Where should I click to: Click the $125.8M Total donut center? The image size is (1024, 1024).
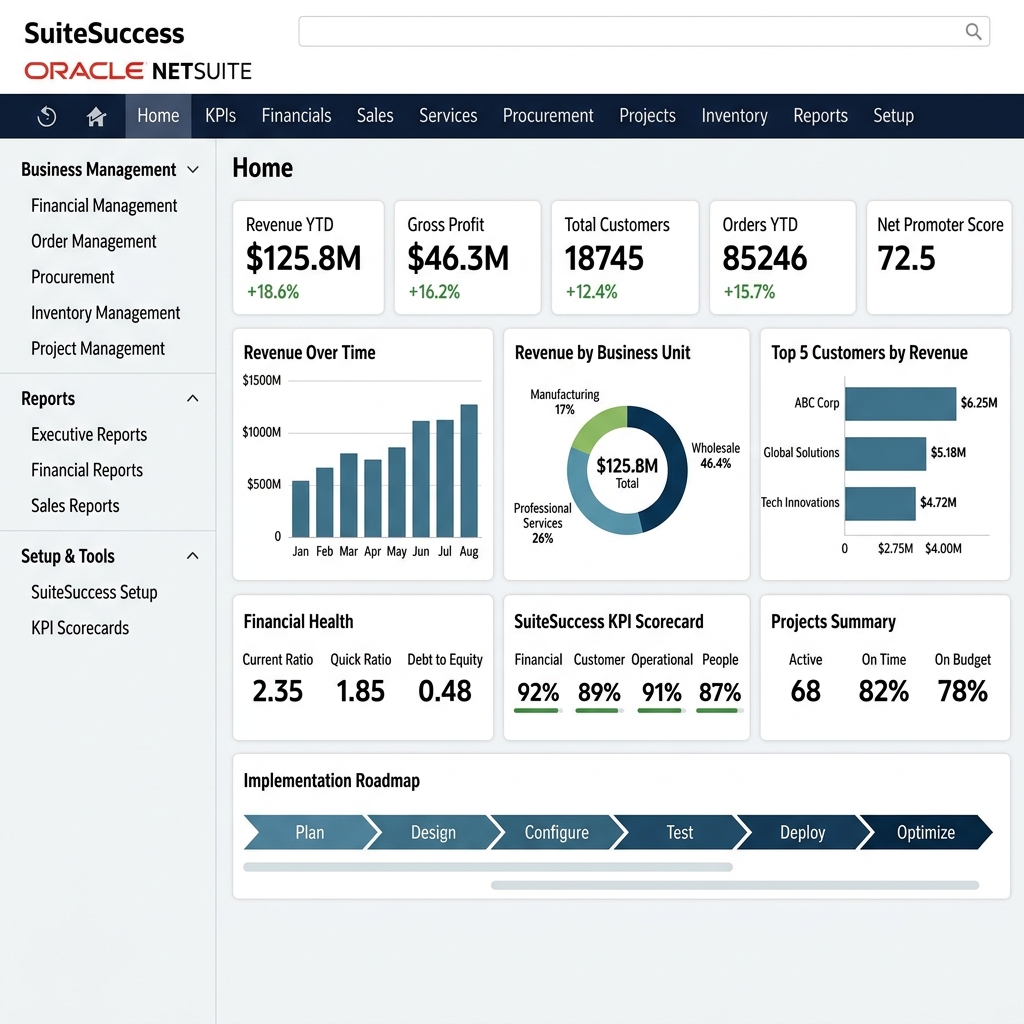coord(627,472)
